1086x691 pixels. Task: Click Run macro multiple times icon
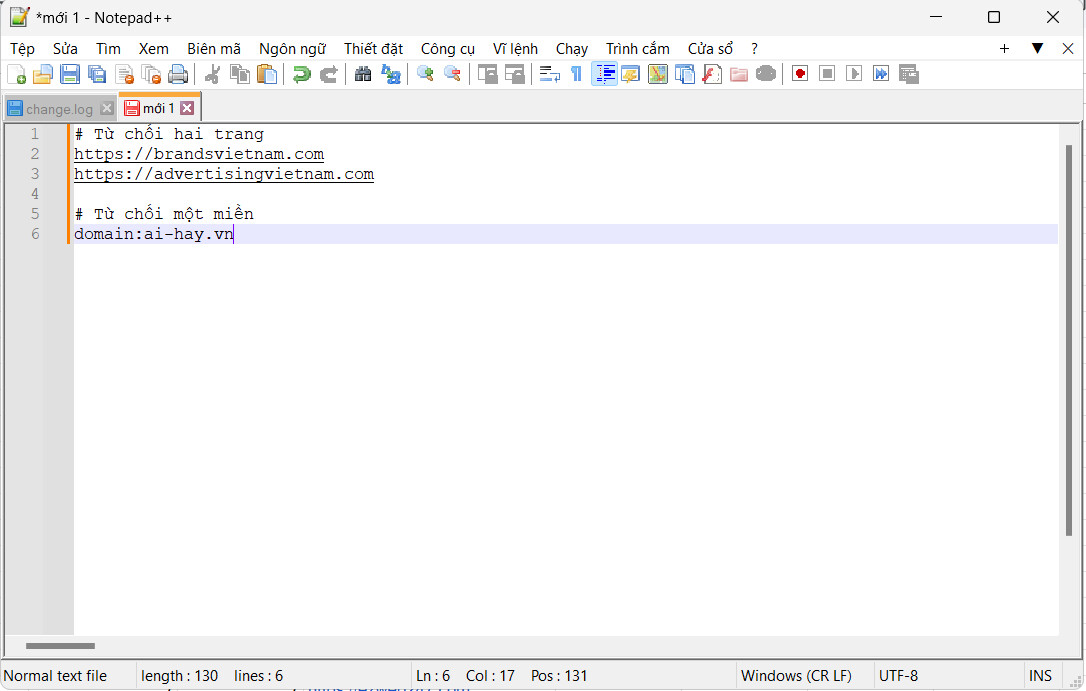coord(881,74)
